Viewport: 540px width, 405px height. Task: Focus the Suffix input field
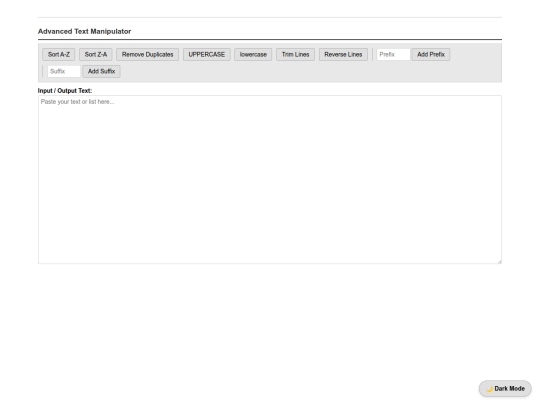click(64, 71)
